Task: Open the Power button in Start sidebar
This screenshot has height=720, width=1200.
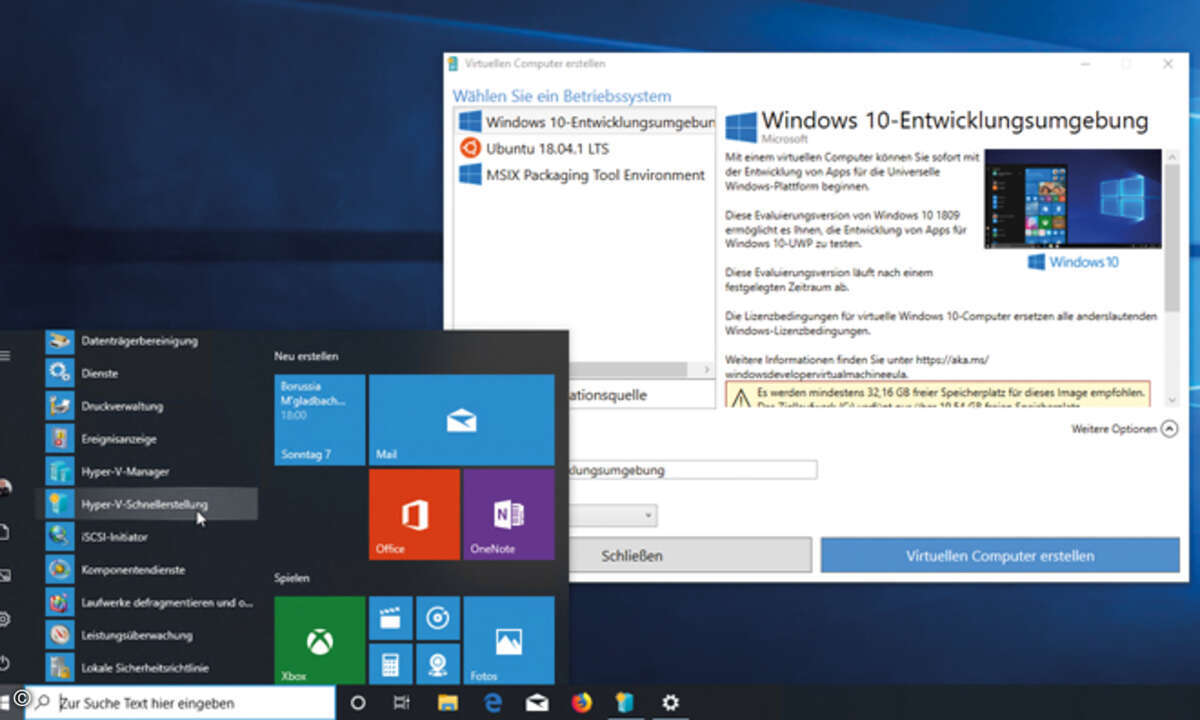Action: click(x=5, y=663)
